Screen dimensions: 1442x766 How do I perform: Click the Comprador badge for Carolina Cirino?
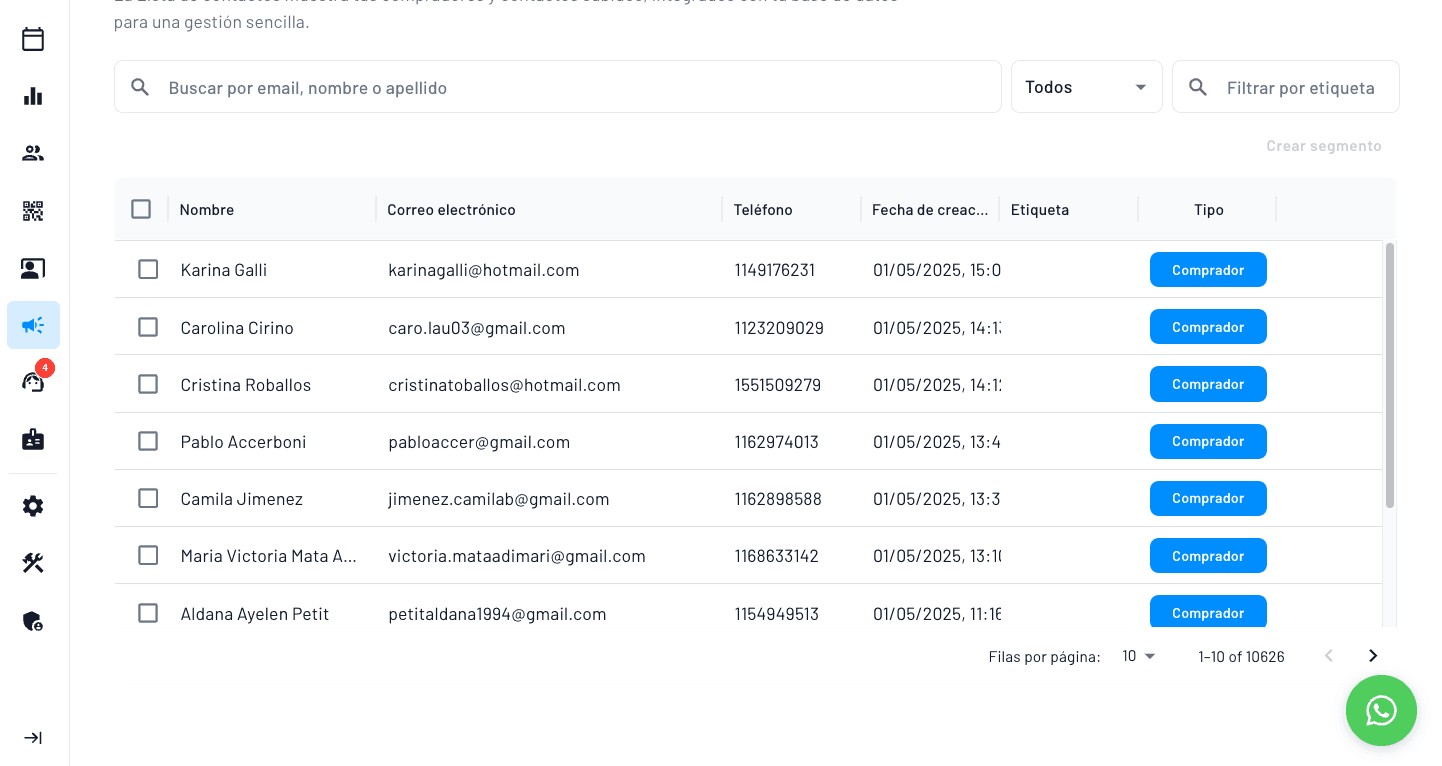(x=1208, y=326)
